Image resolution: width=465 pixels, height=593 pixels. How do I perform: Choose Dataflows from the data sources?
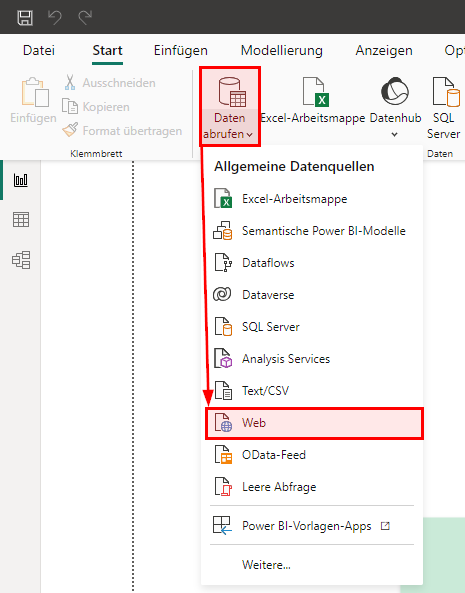click(x=312, y=263)
